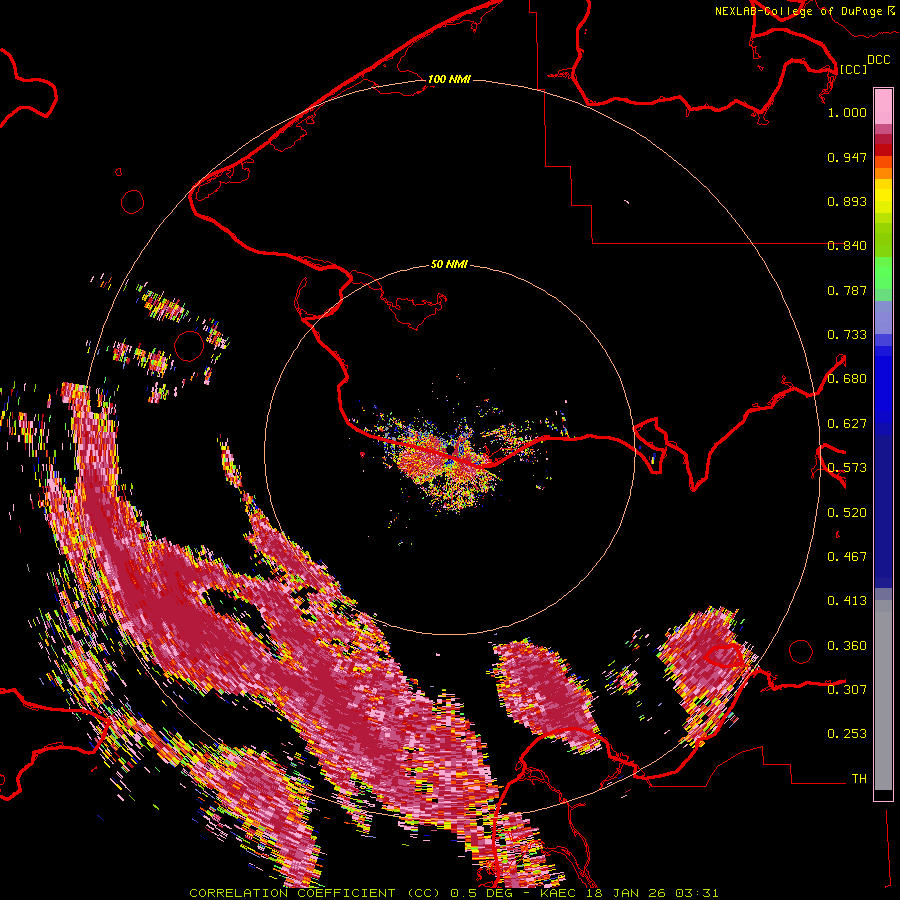Screen dimensions: 900x900
Task: Click the 0.573 scale value
Action: pos(847,468)
